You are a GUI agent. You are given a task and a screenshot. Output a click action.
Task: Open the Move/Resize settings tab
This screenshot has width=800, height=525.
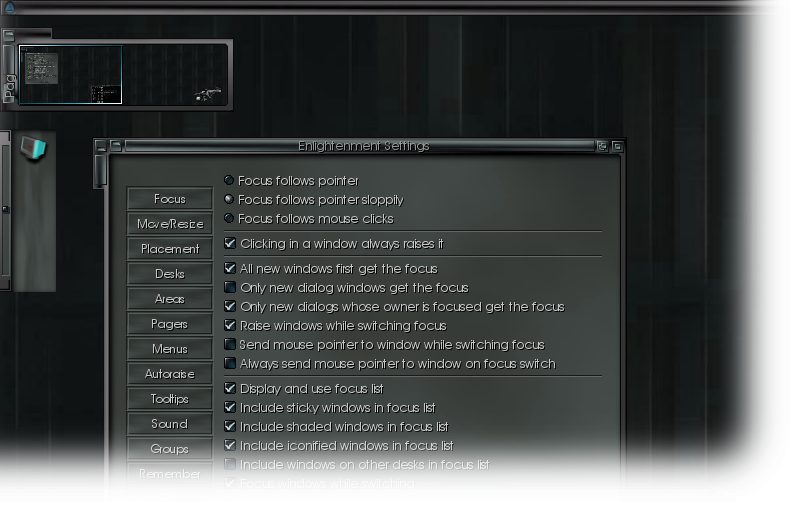click(169, 223)
